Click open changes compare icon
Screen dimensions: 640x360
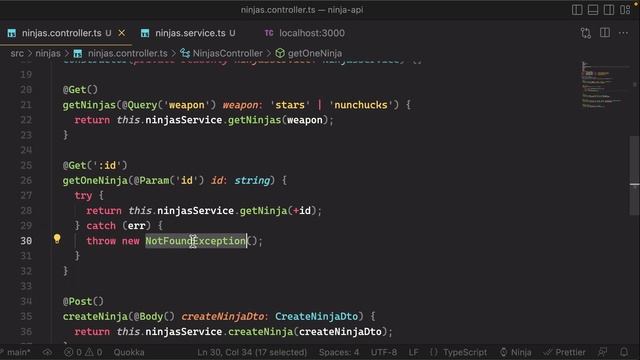tap(586, 33)
